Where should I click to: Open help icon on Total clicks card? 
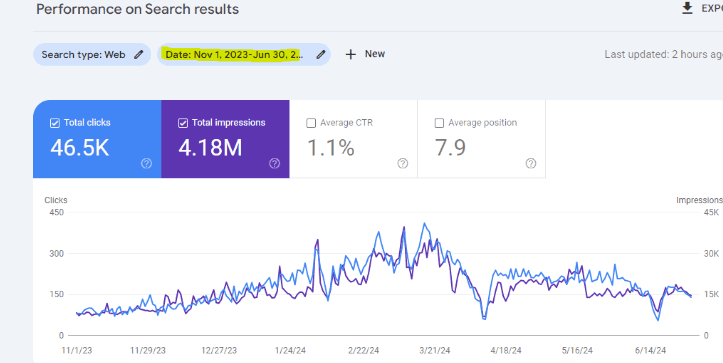146,163
